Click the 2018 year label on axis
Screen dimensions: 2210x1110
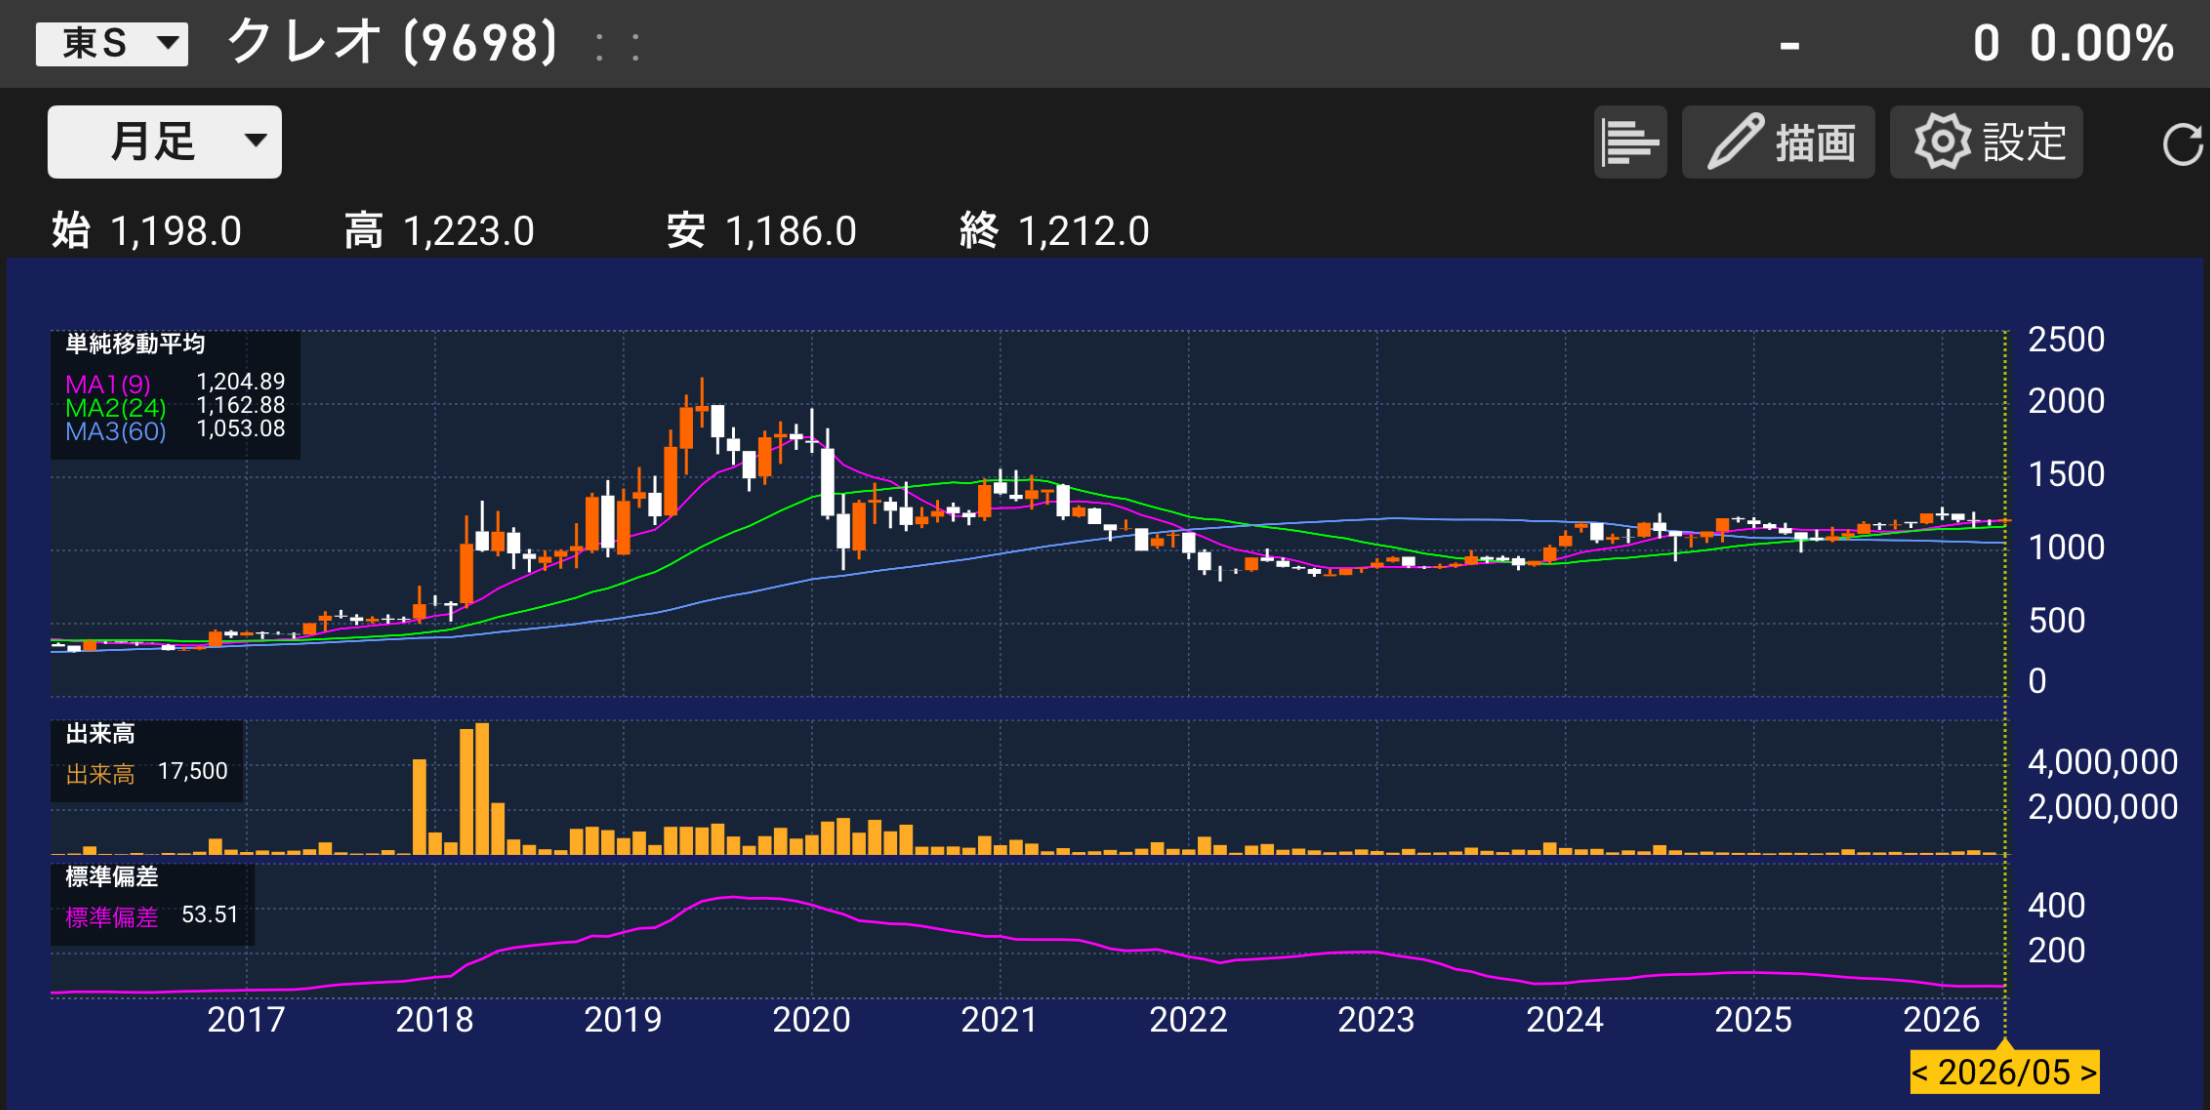(x=434, y=1020)
